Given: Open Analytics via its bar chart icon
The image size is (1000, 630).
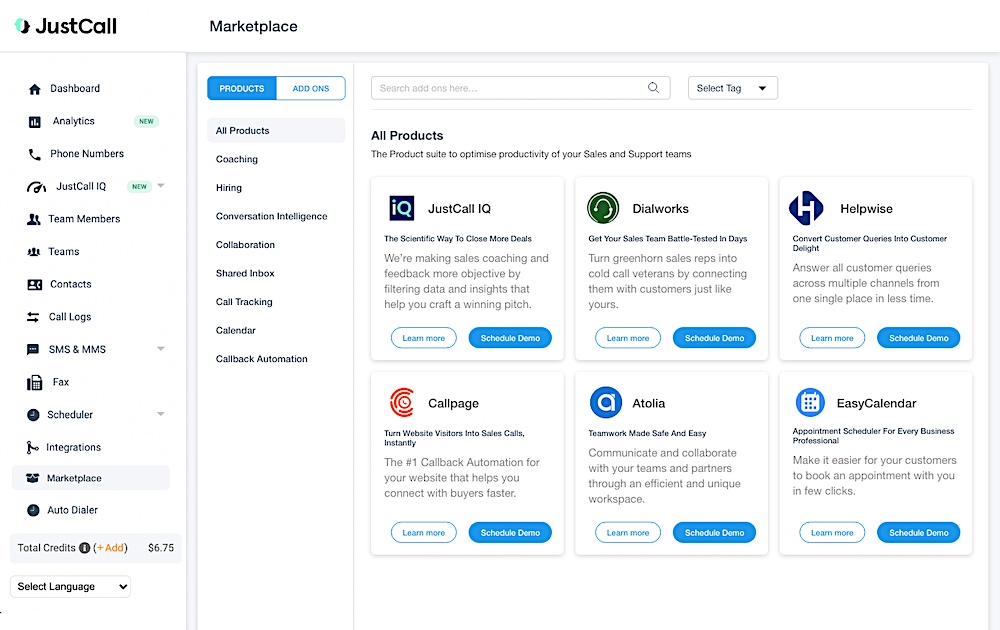Looking at the screenshot, I should 35,122.
